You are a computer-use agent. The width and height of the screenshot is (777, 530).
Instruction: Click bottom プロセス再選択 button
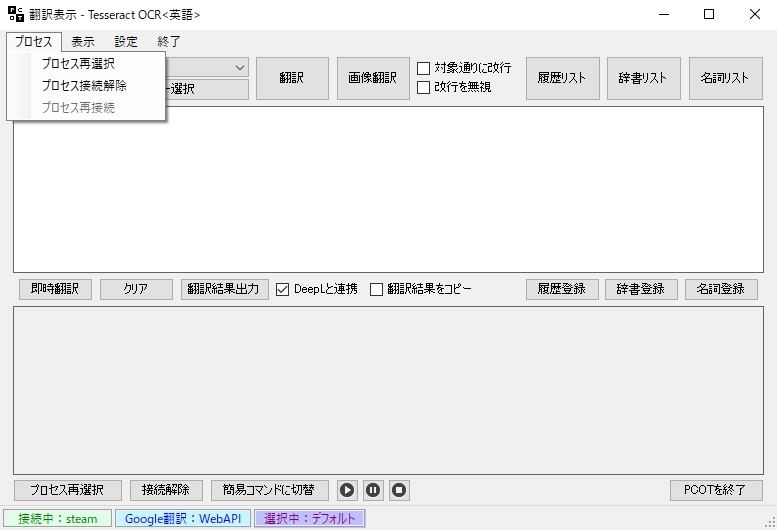tap(68, 490)
